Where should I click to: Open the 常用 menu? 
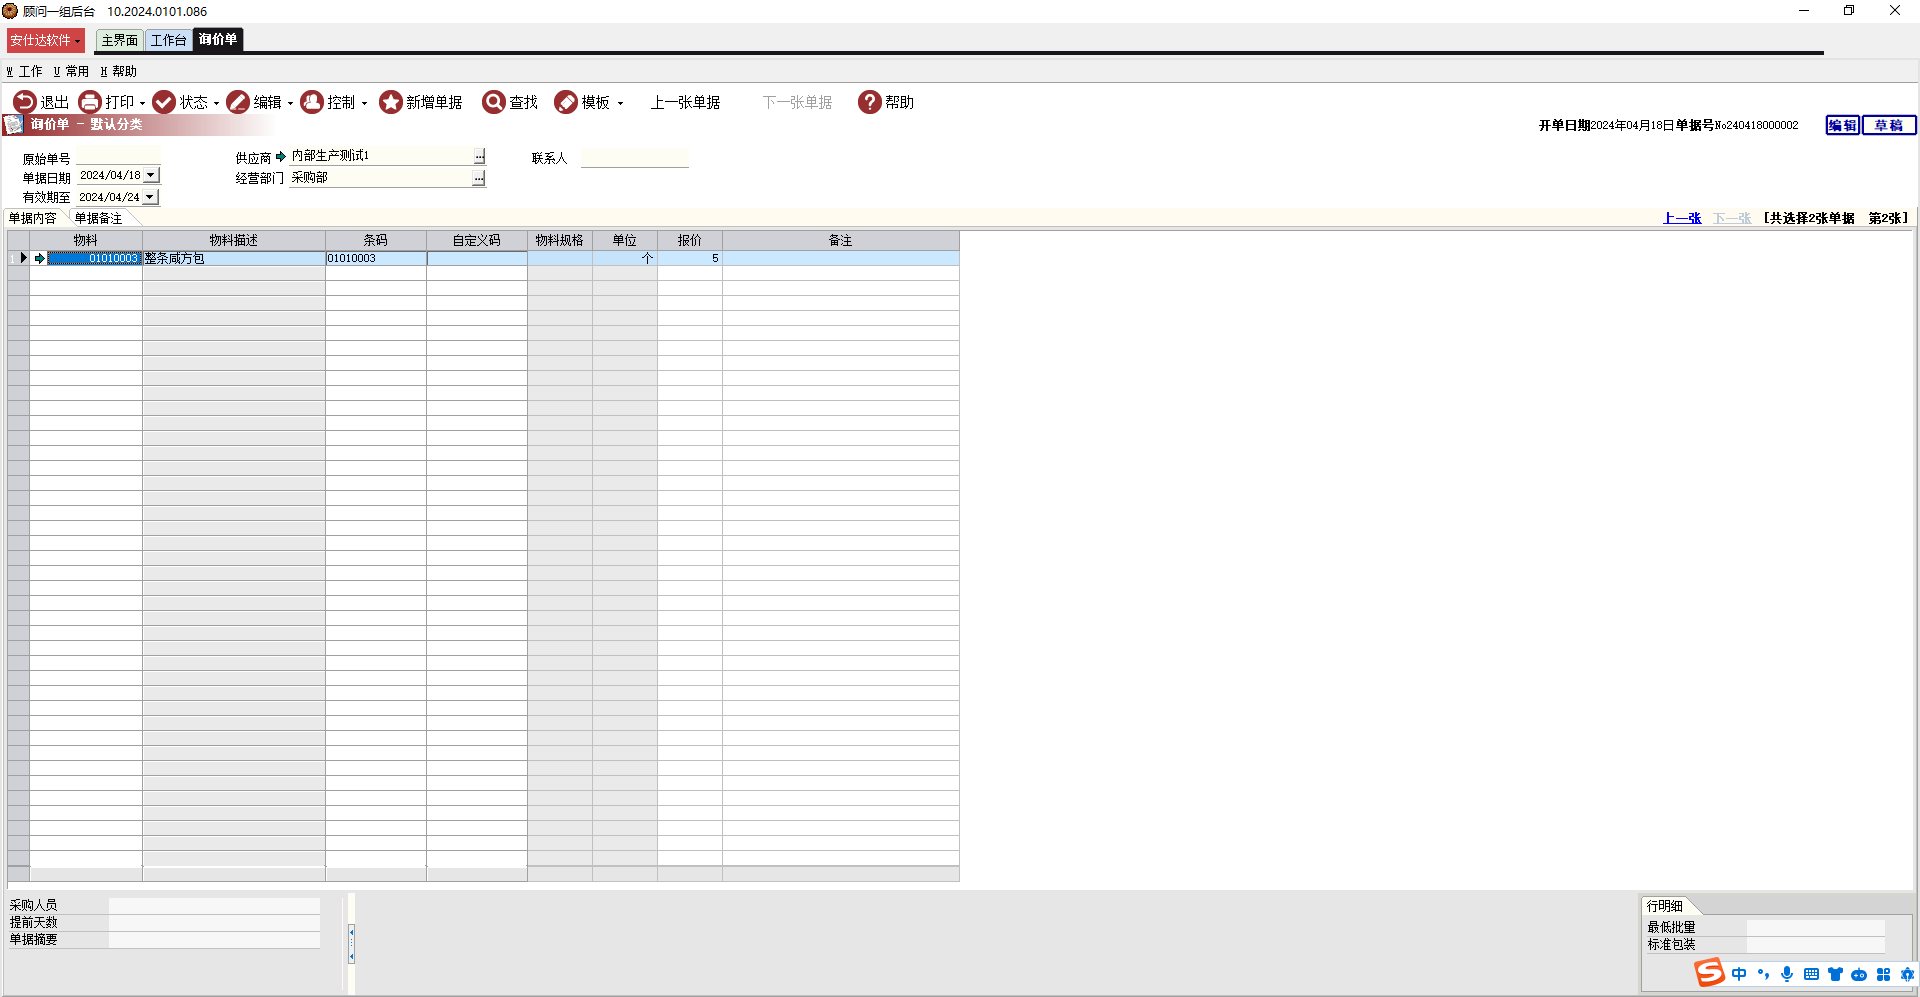click(x=71, y=71)
